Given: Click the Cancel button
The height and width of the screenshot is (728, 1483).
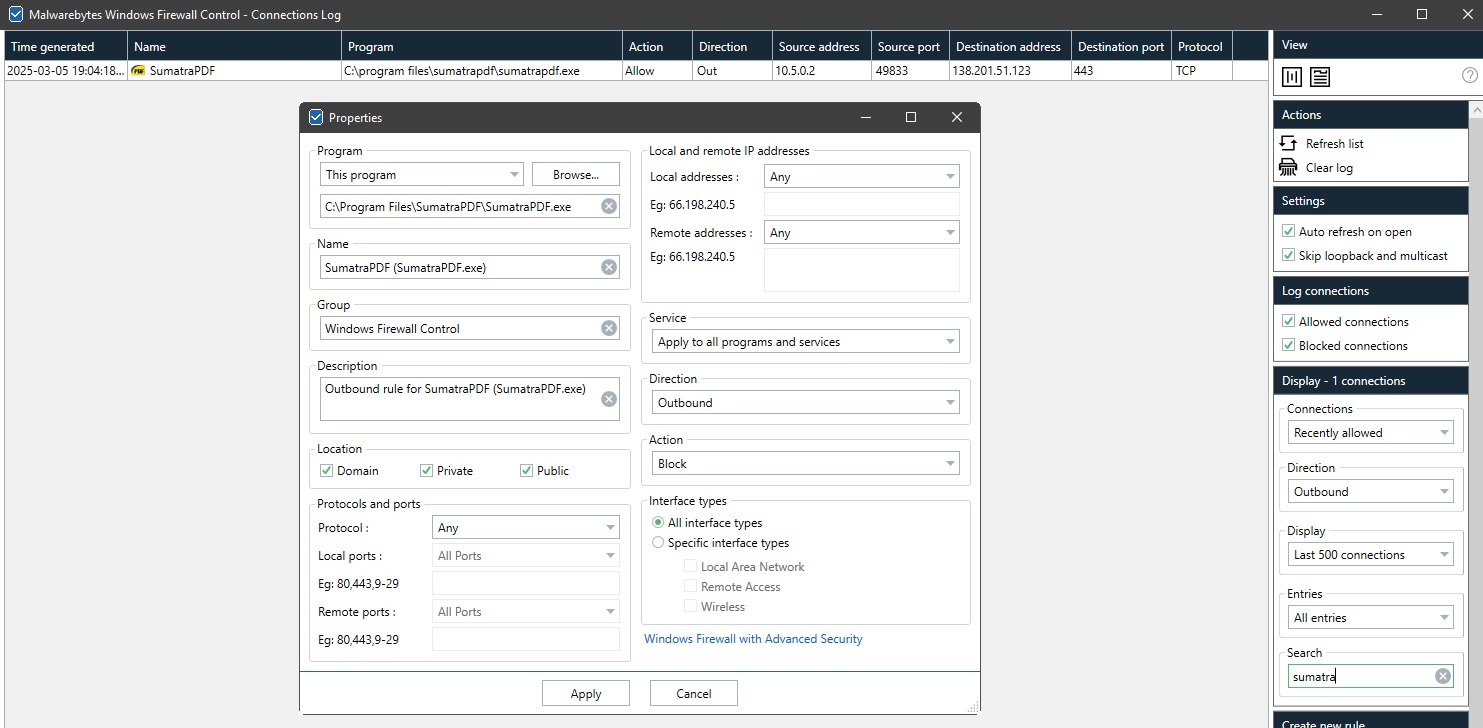Looking at the screenshot, I should point(694,693).
